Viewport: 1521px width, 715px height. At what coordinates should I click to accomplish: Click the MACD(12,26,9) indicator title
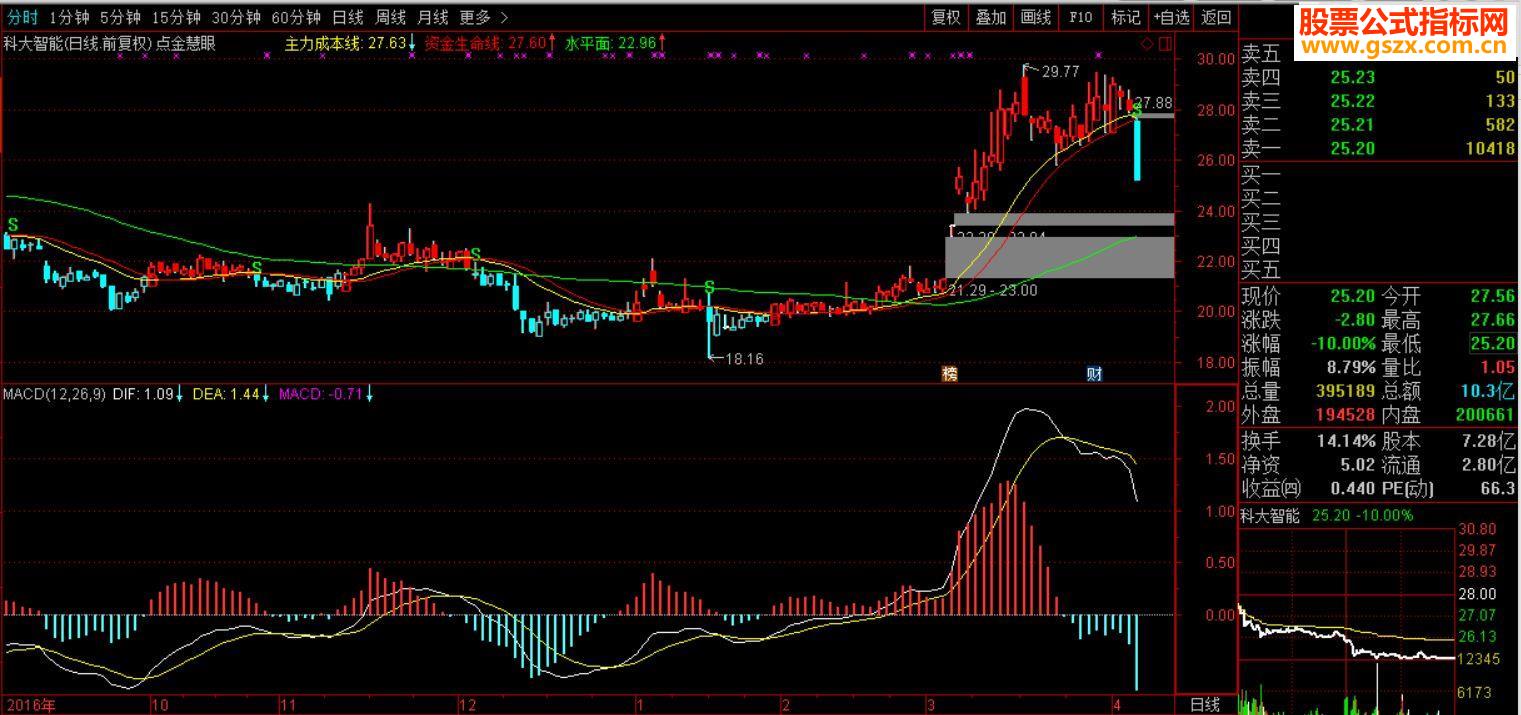(53, 394)
